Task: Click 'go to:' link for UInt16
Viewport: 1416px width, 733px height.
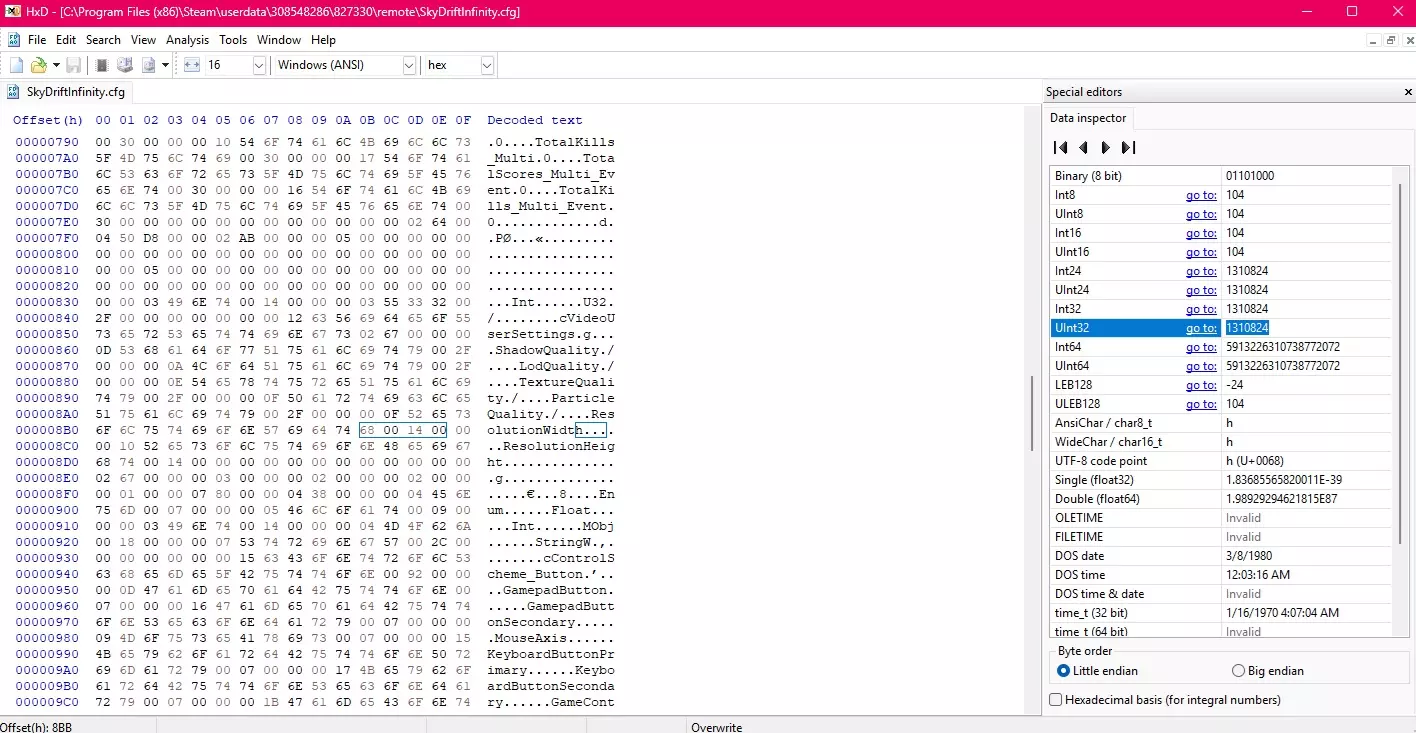Action: [x=1201, y=252]
